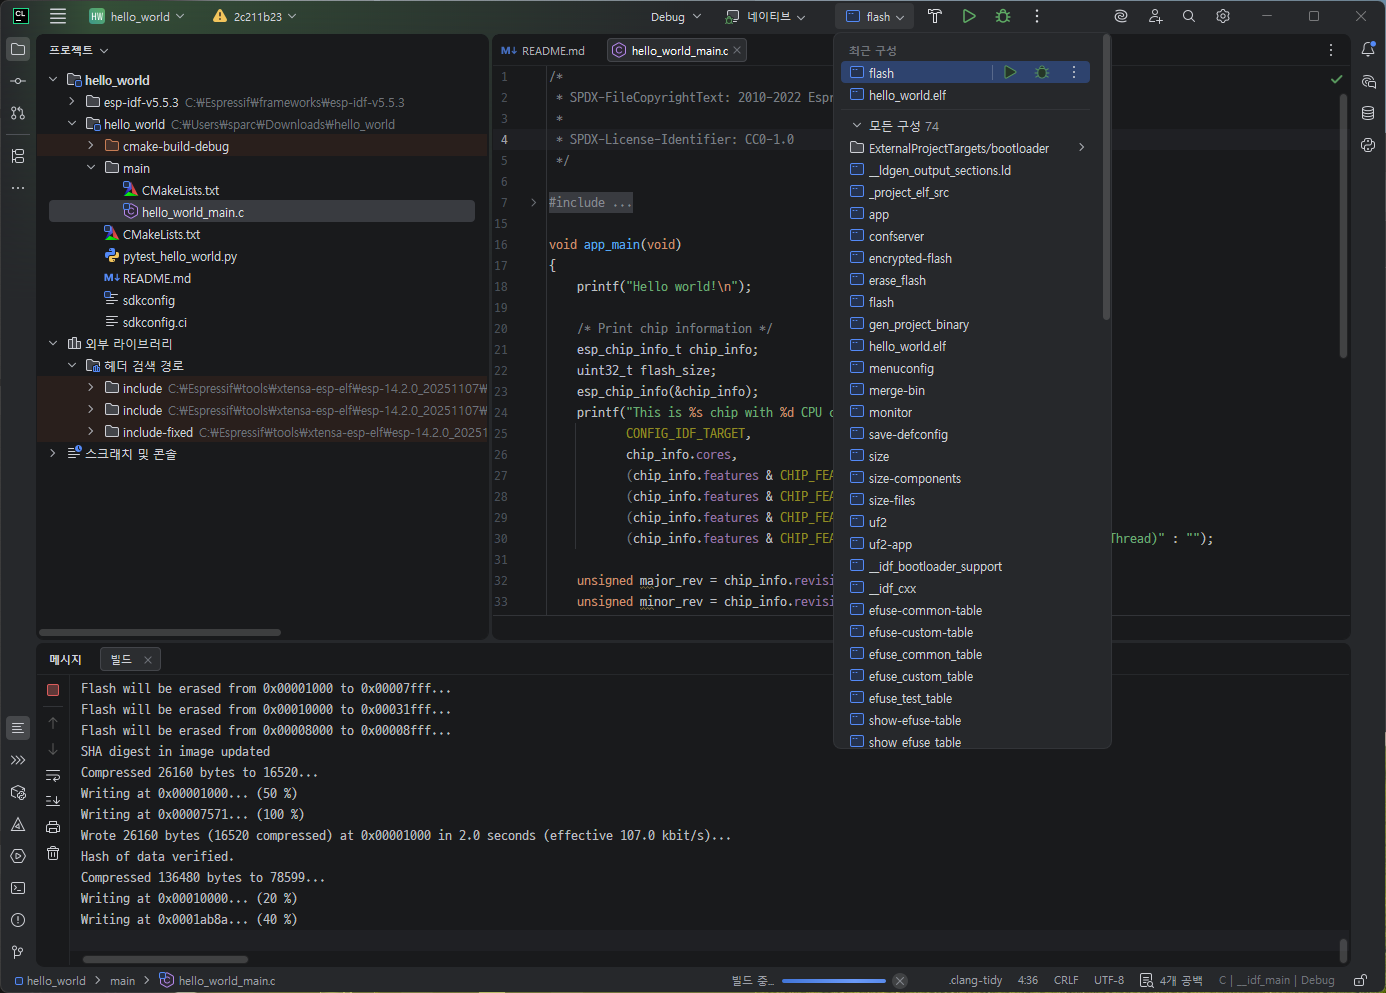Open the Database tool window
Screen dimensions: 1386x993
pos(1368,113)
